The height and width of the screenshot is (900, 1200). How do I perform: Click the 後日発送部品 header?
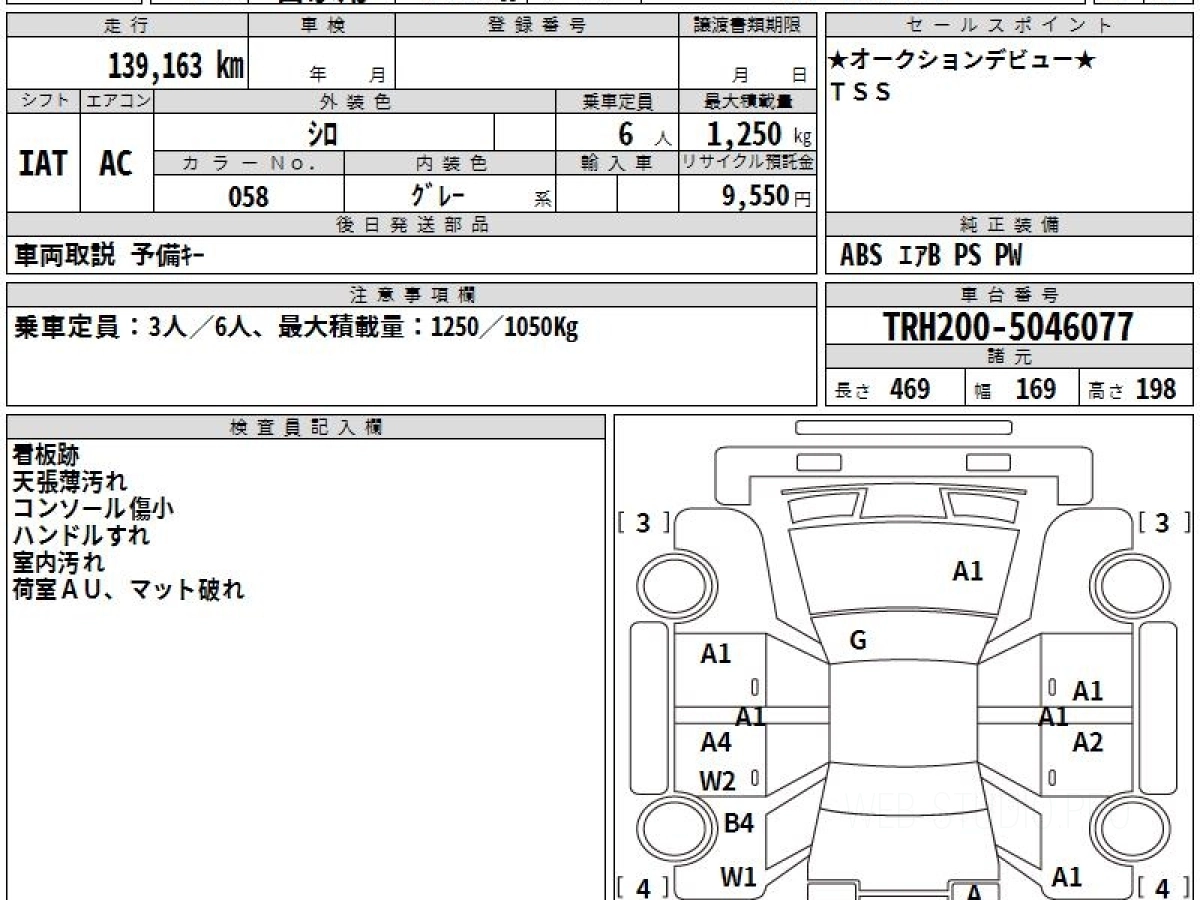(412, 225)
